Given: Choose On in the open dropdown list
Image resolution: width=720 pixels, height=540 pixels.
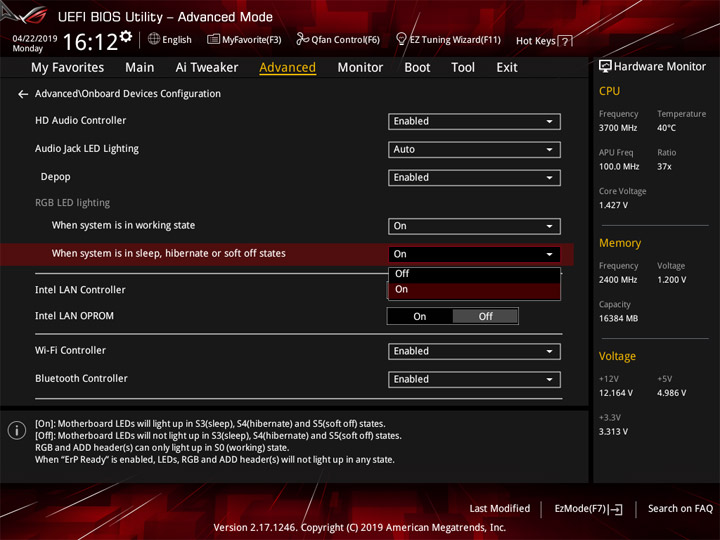Looking at the screenshot, I should tap(474, 290).
